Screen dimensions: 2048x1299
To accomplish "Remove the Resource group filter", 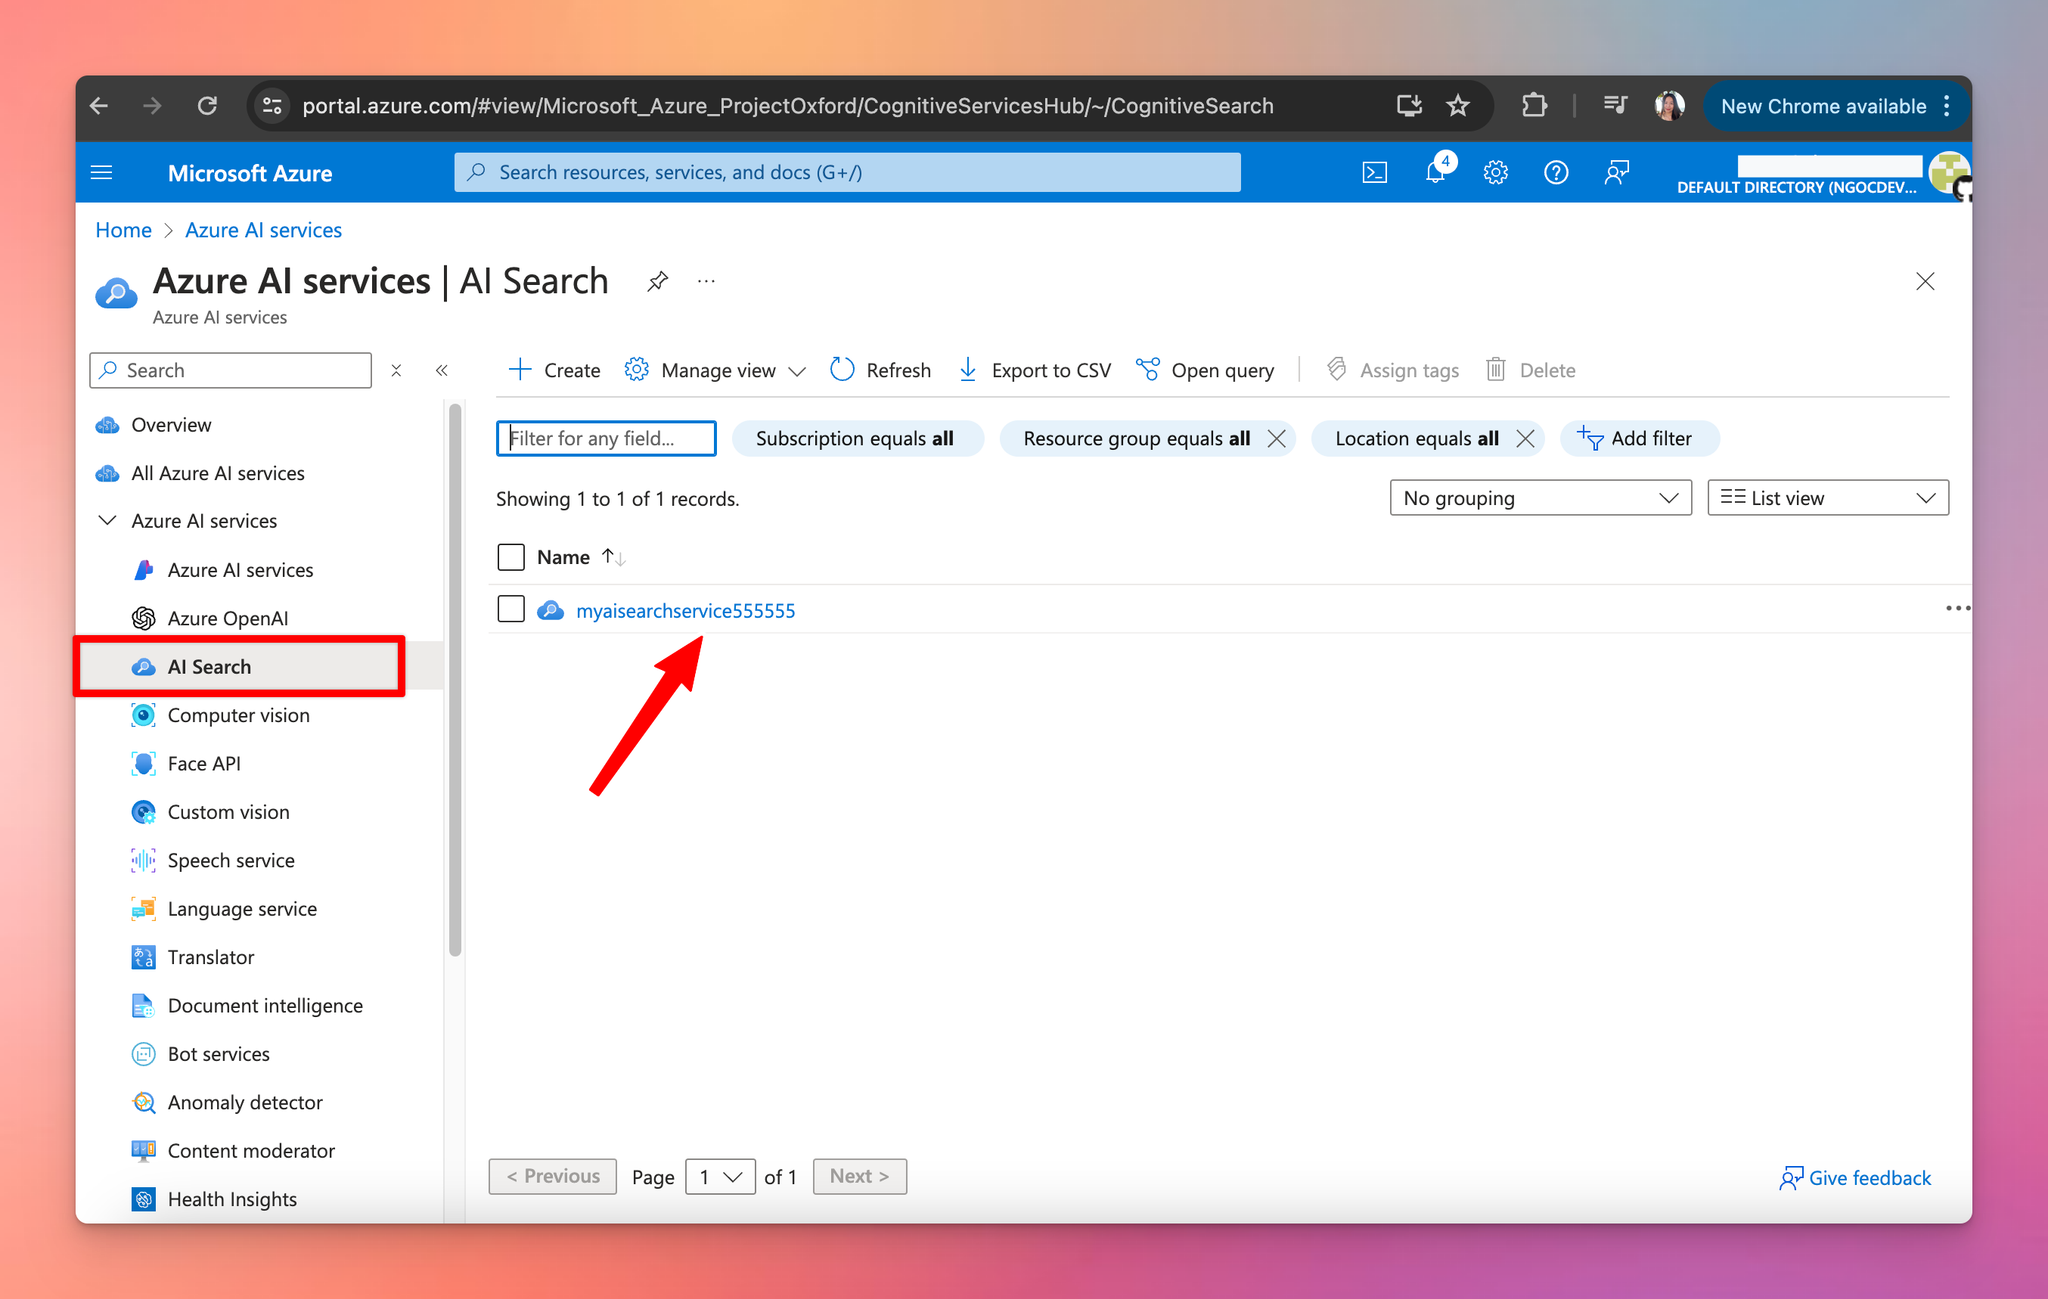I will click(x=1276, y=439).
